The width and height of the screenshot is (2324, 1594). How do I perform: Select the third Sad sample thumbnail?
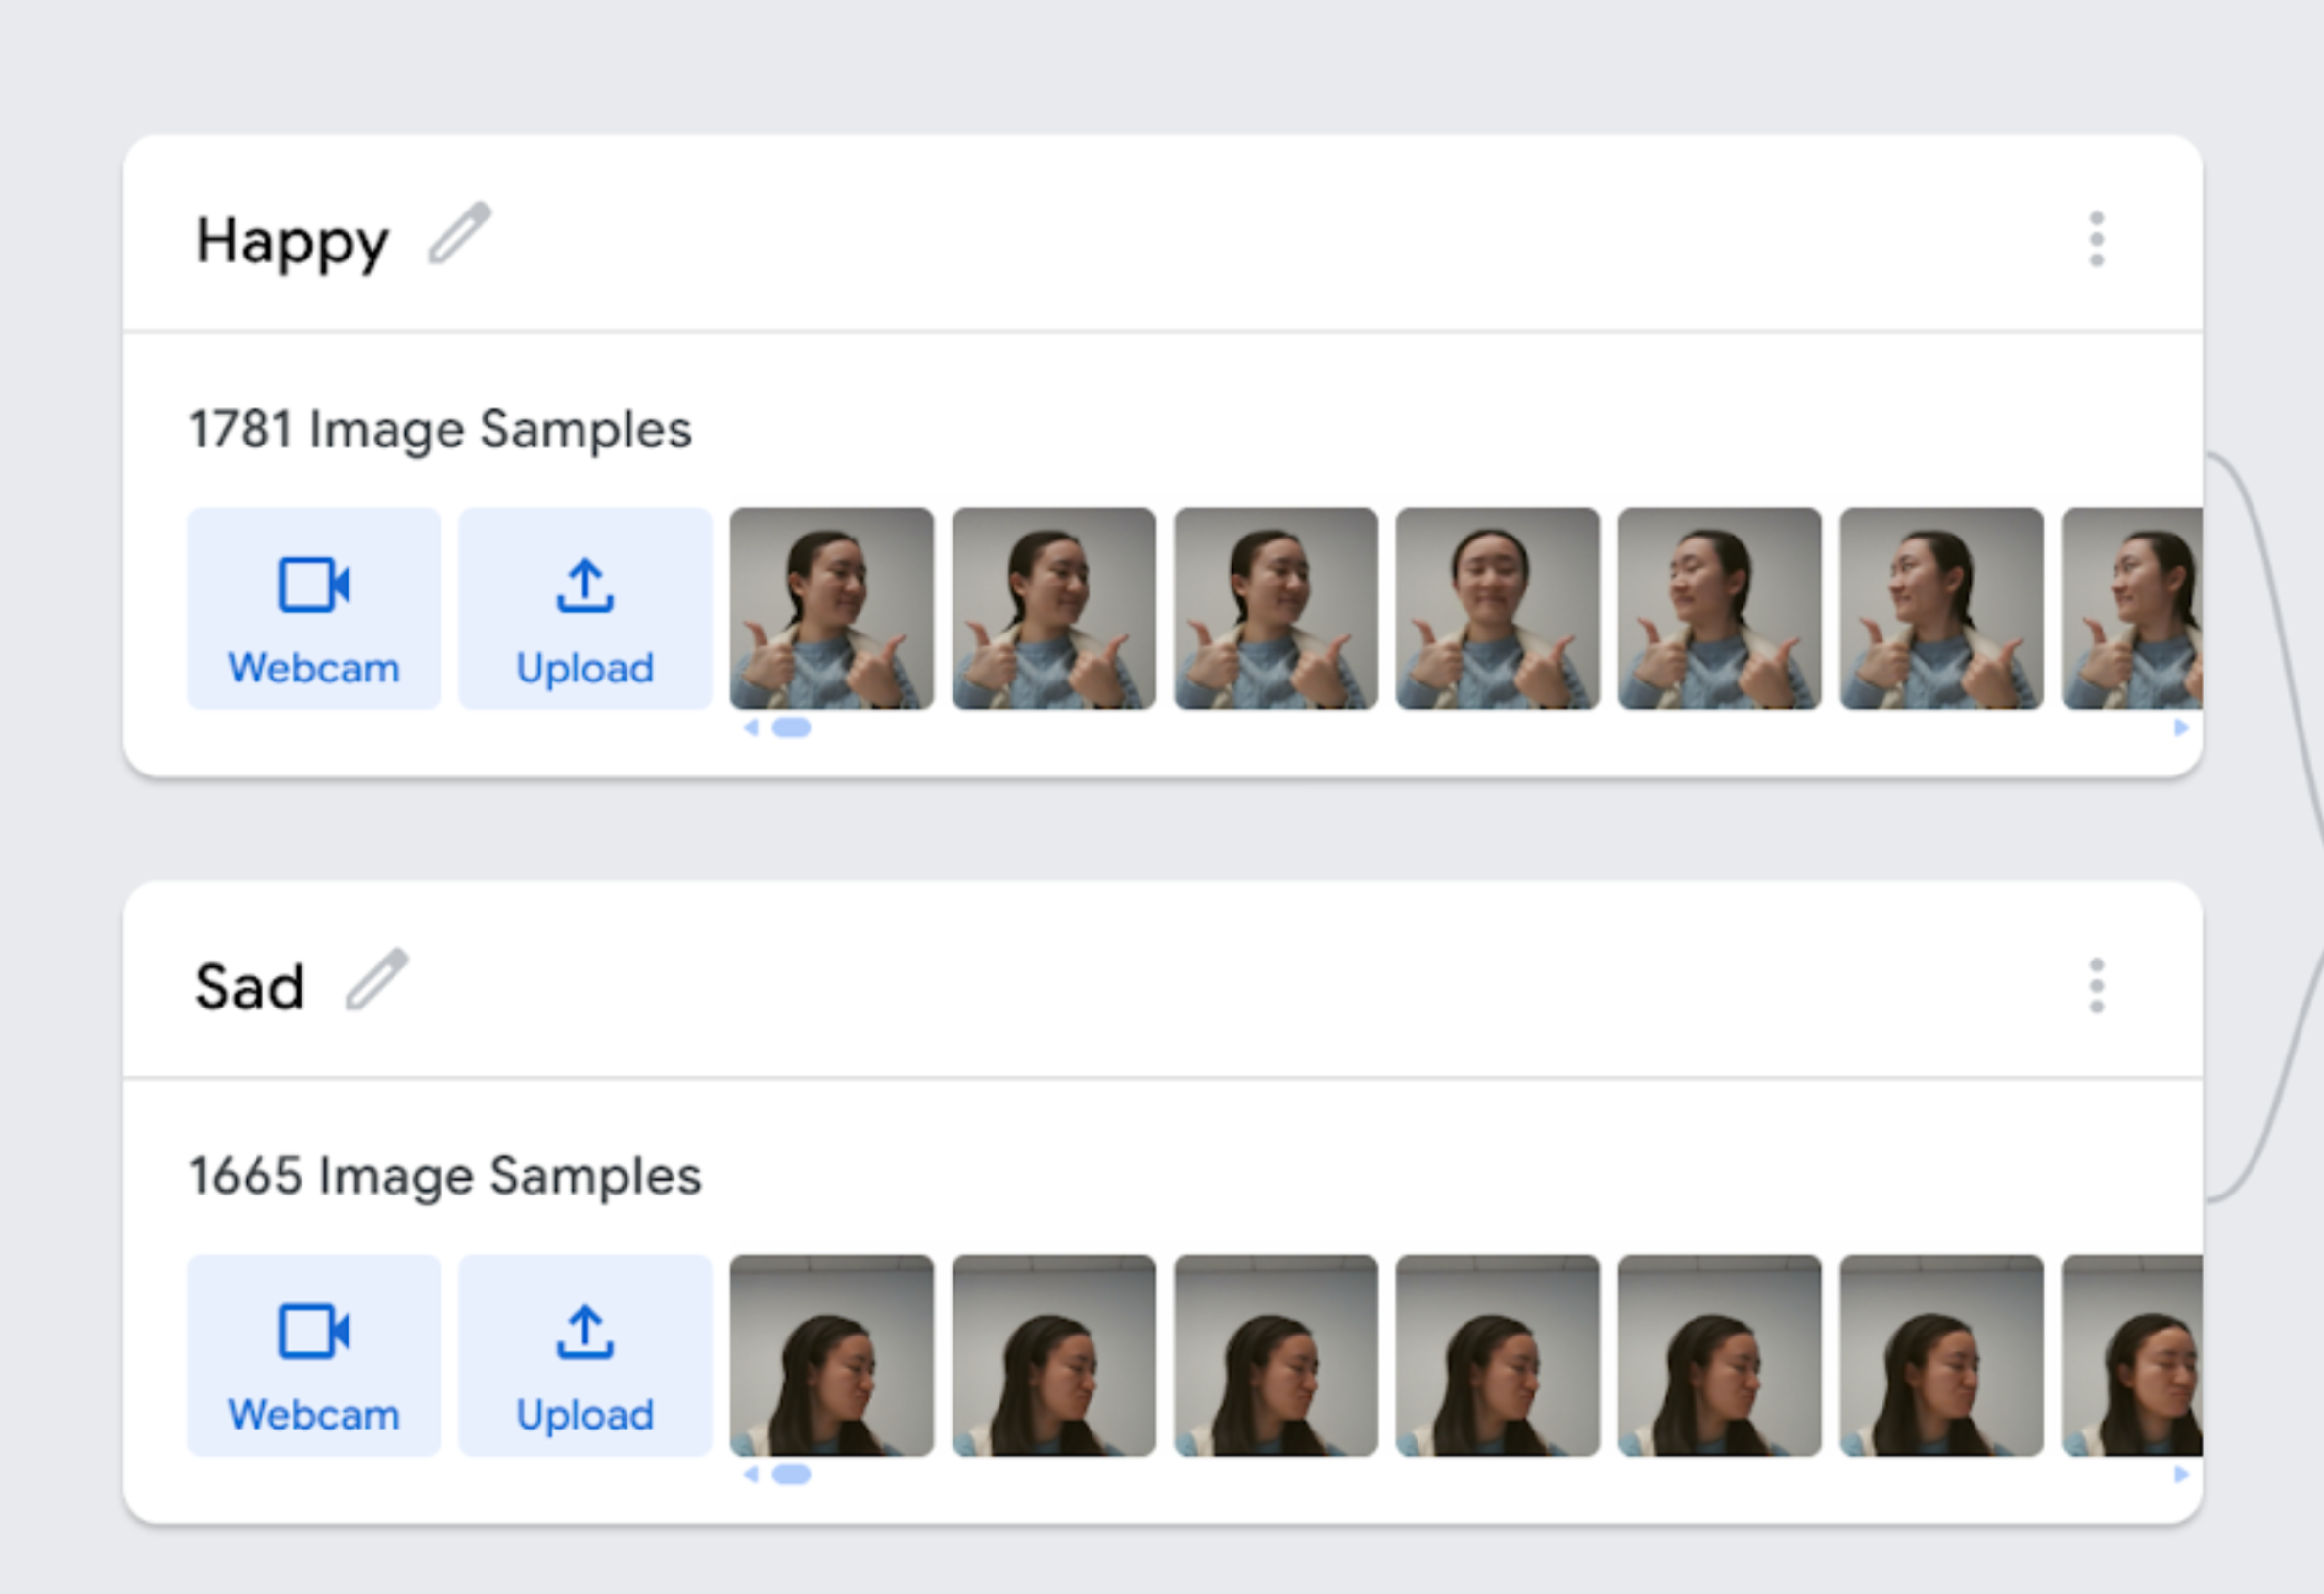pos(1275,1355)
